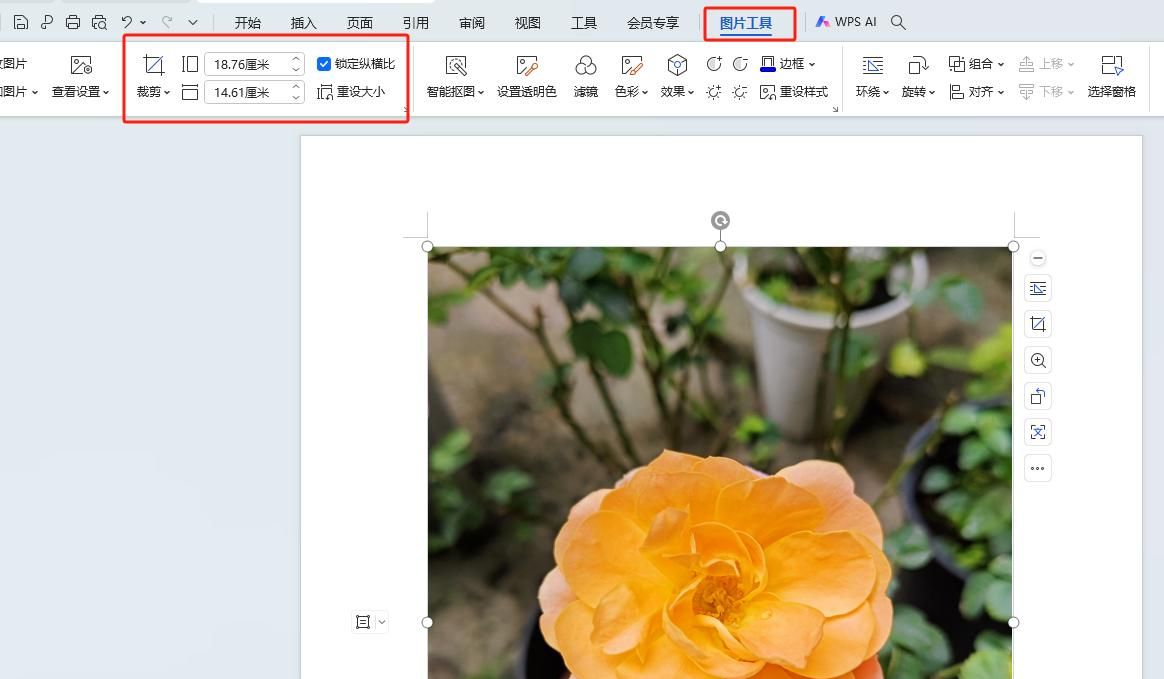The image size is (1164, 679).
Task: Increase the 18.76厘米 value with up arrow
Action: click(x=296, y=59)
